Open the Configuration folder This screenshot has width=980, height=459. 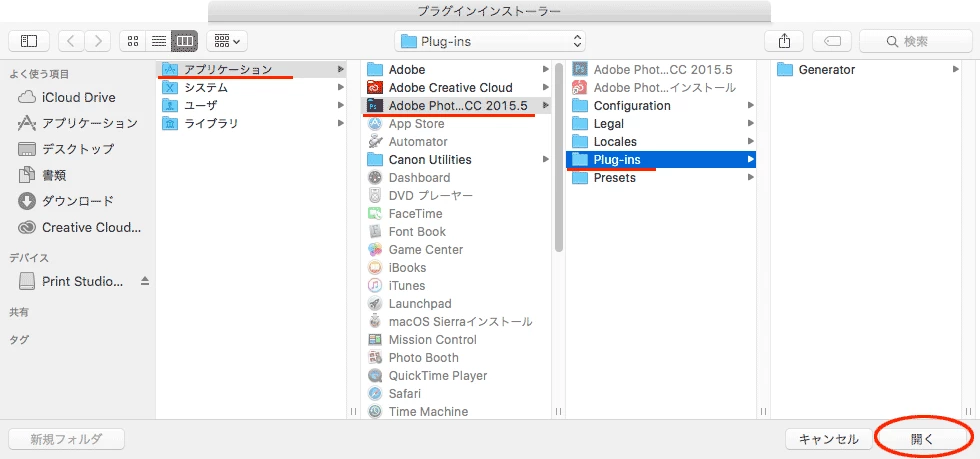(x=662, y=106)
